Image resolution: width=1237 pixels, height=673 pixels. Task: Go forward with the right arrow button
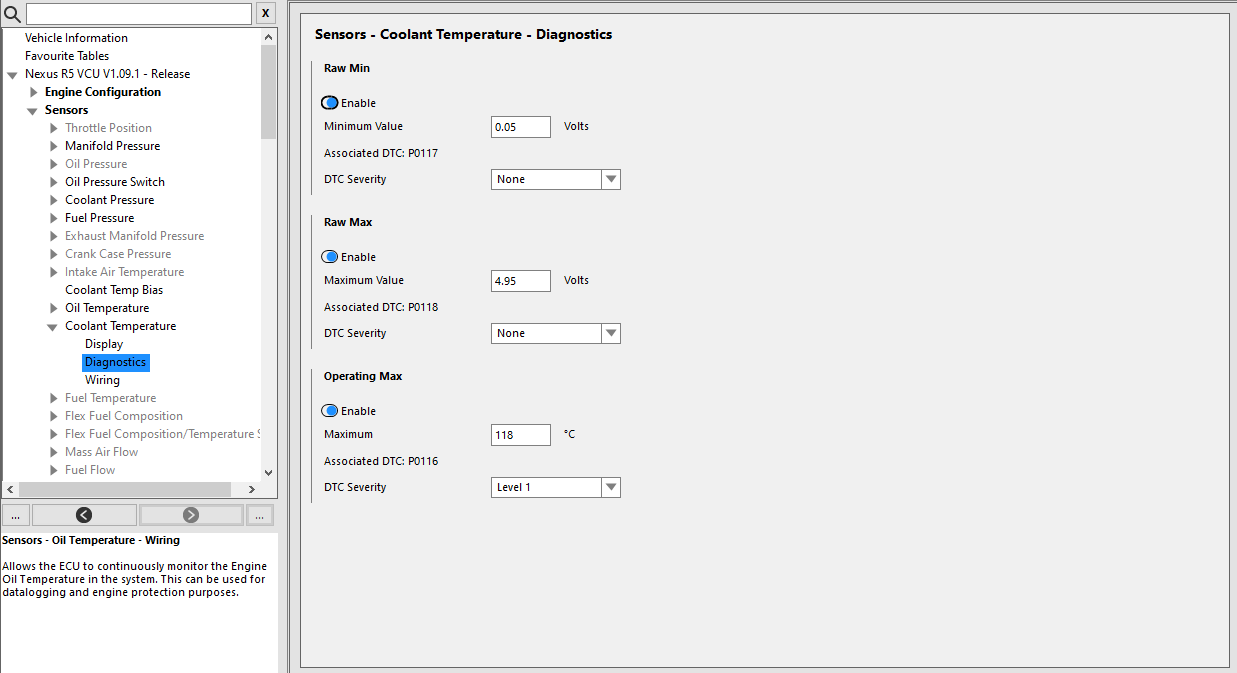[191, 515]
